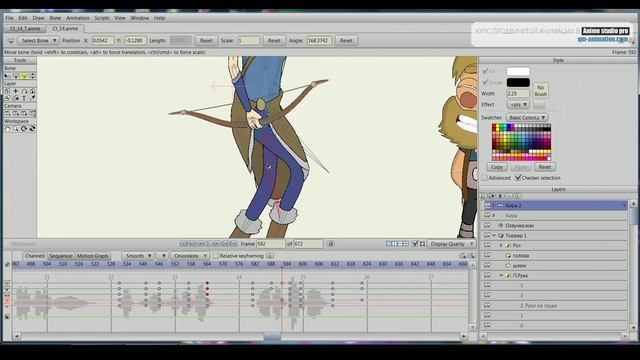Click the Copy button in Style panel
The height and width of the screenshot is (360, 640).
(x=497, y=167)
